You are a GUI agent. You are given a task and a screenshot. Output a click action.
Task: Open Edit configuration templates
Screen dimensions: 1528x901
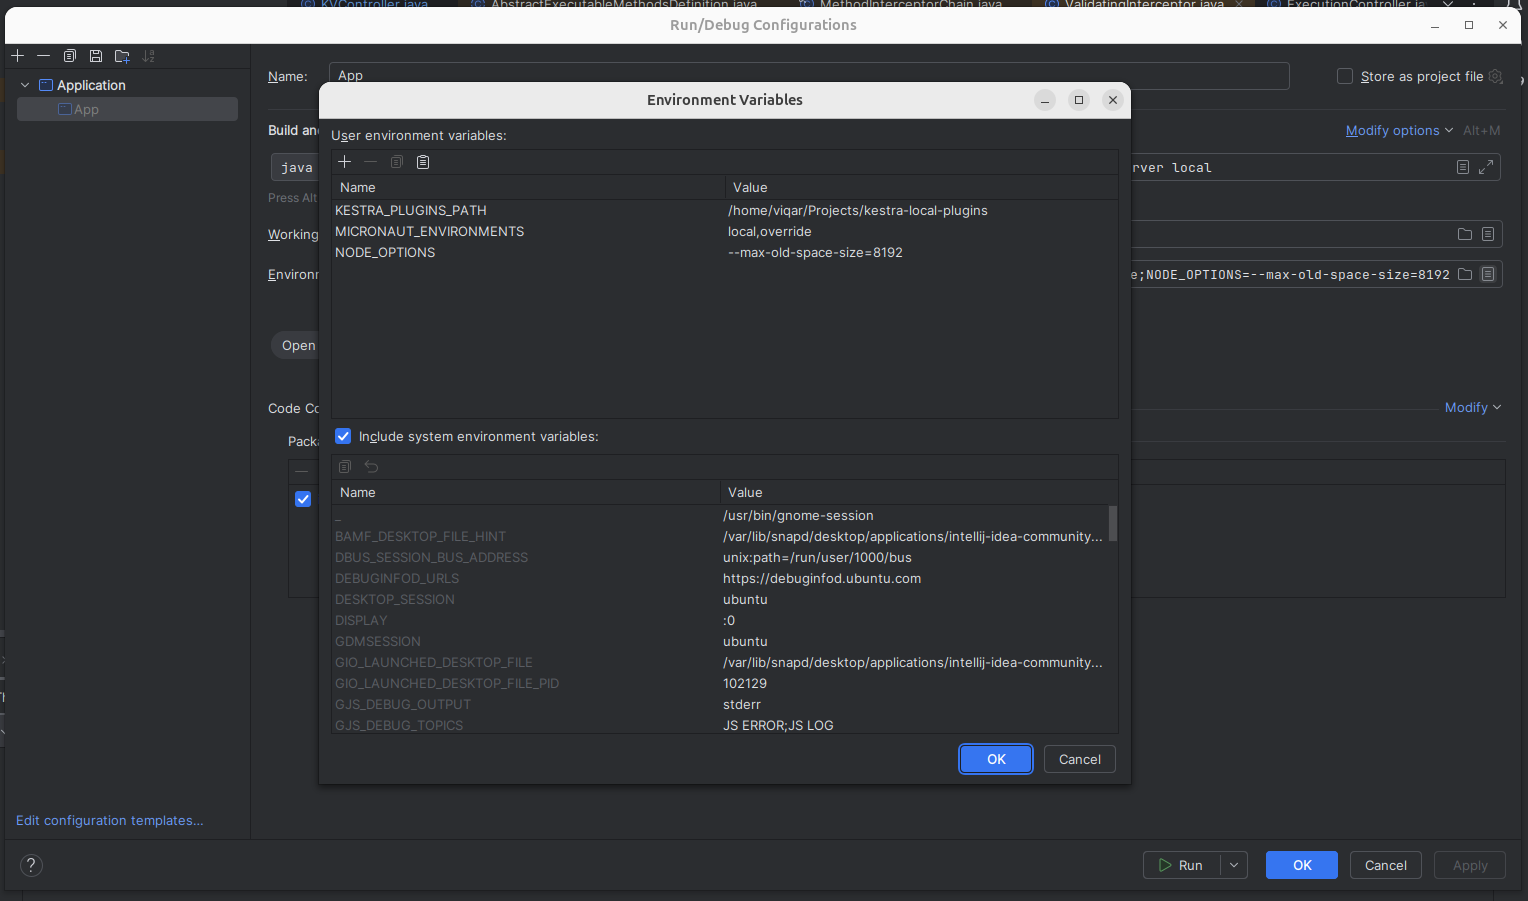pos(109,820)
